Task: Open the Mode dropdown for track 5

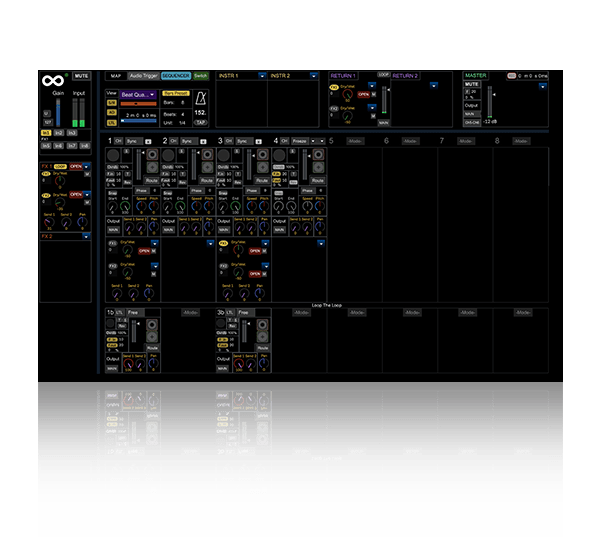Action: pyautogui.click(x=353, y=142)
